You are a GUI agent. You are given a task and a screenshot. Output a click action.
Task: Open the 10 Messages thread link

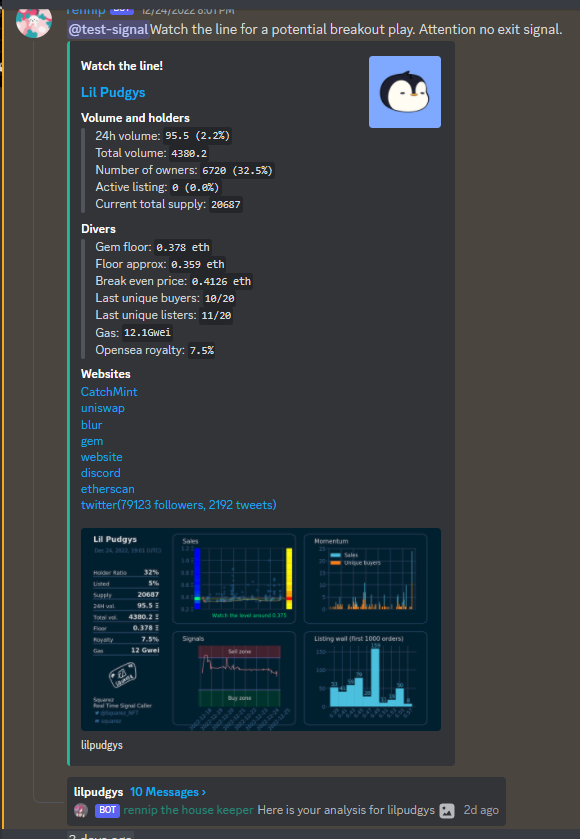tap(168, 791)
